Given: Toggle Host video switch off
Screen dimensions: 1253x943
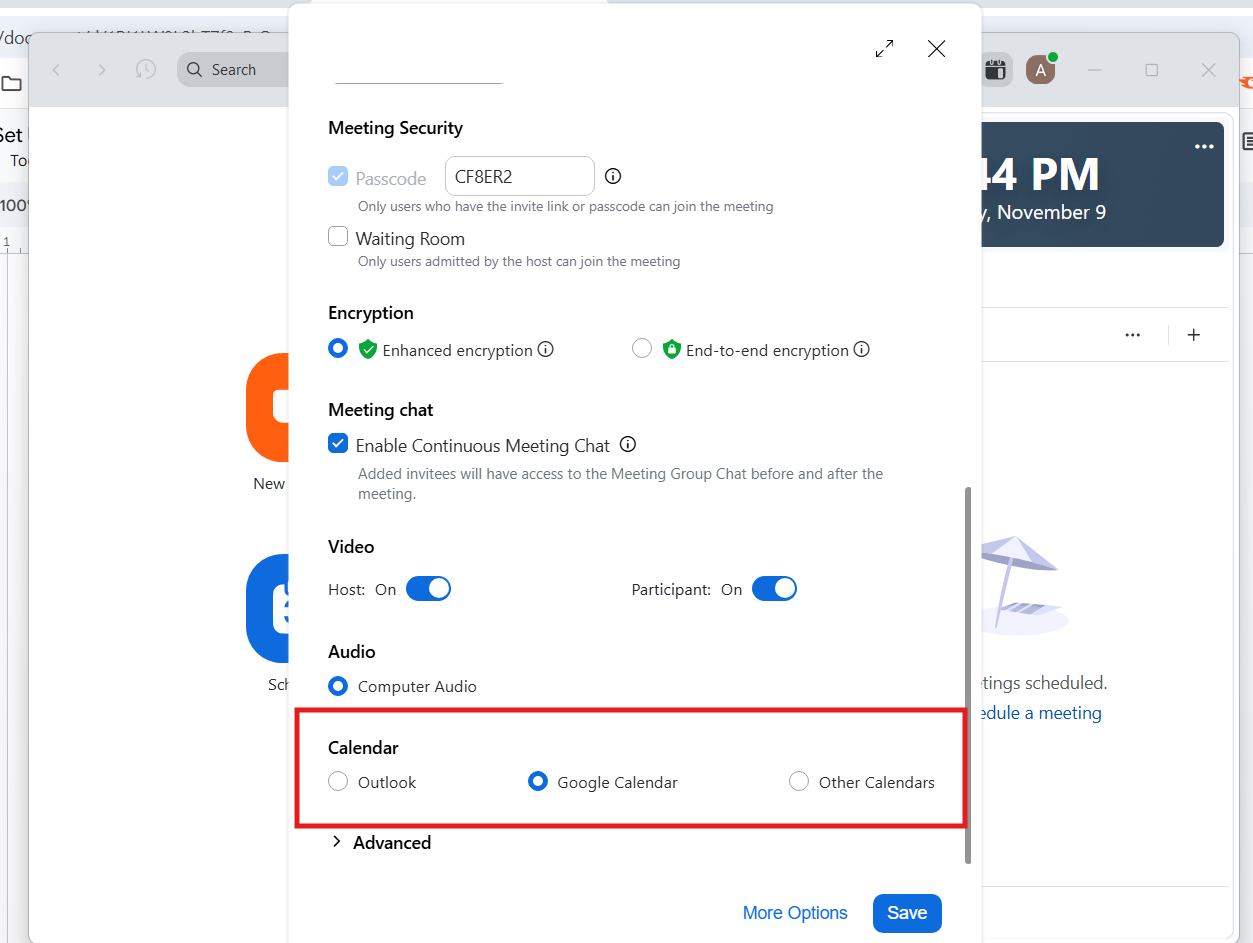Looking at the screenshot, I should [428, 589].
